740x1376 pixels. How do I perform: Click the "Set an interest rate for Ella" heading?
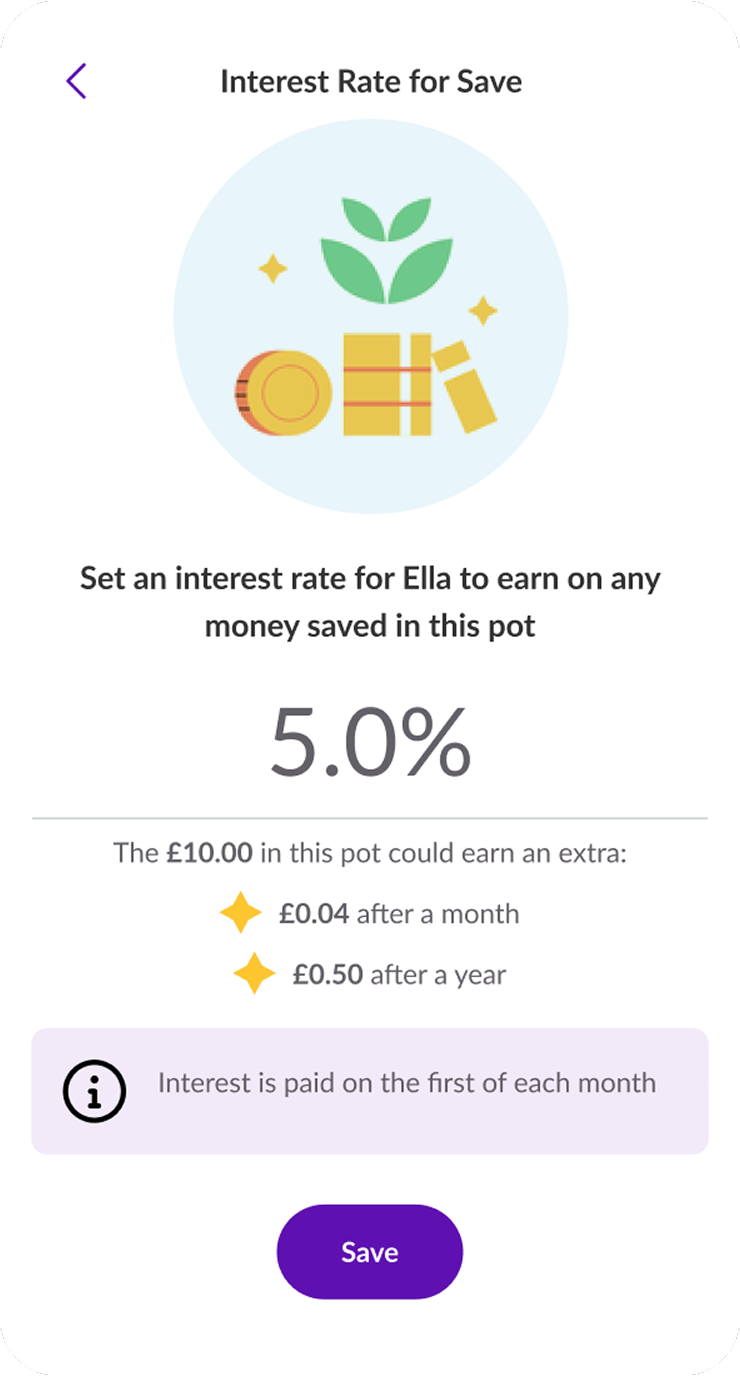click(x=370, y=602)
